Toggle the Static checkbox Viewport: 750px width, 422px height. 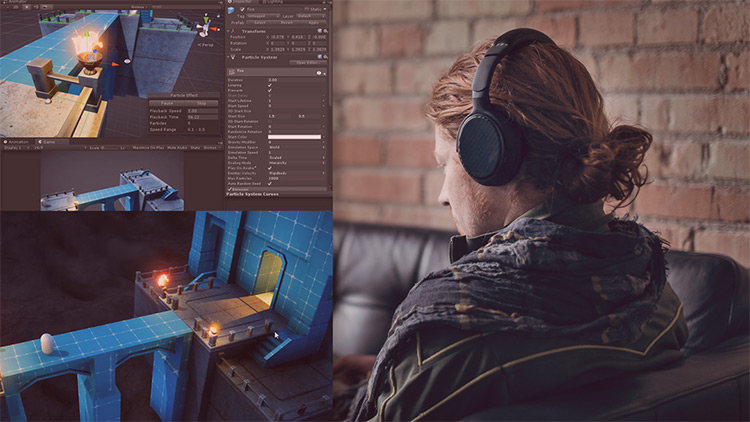[307, 9]
